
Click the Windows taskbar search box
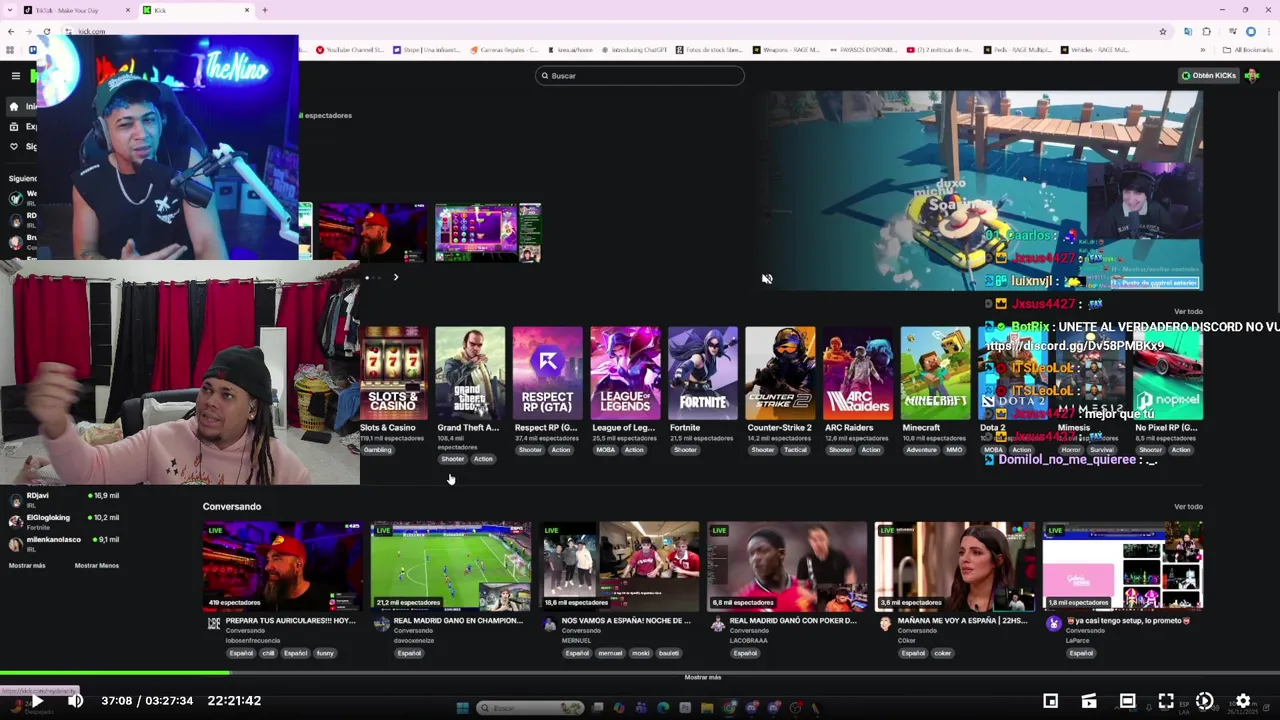point(531,708)
